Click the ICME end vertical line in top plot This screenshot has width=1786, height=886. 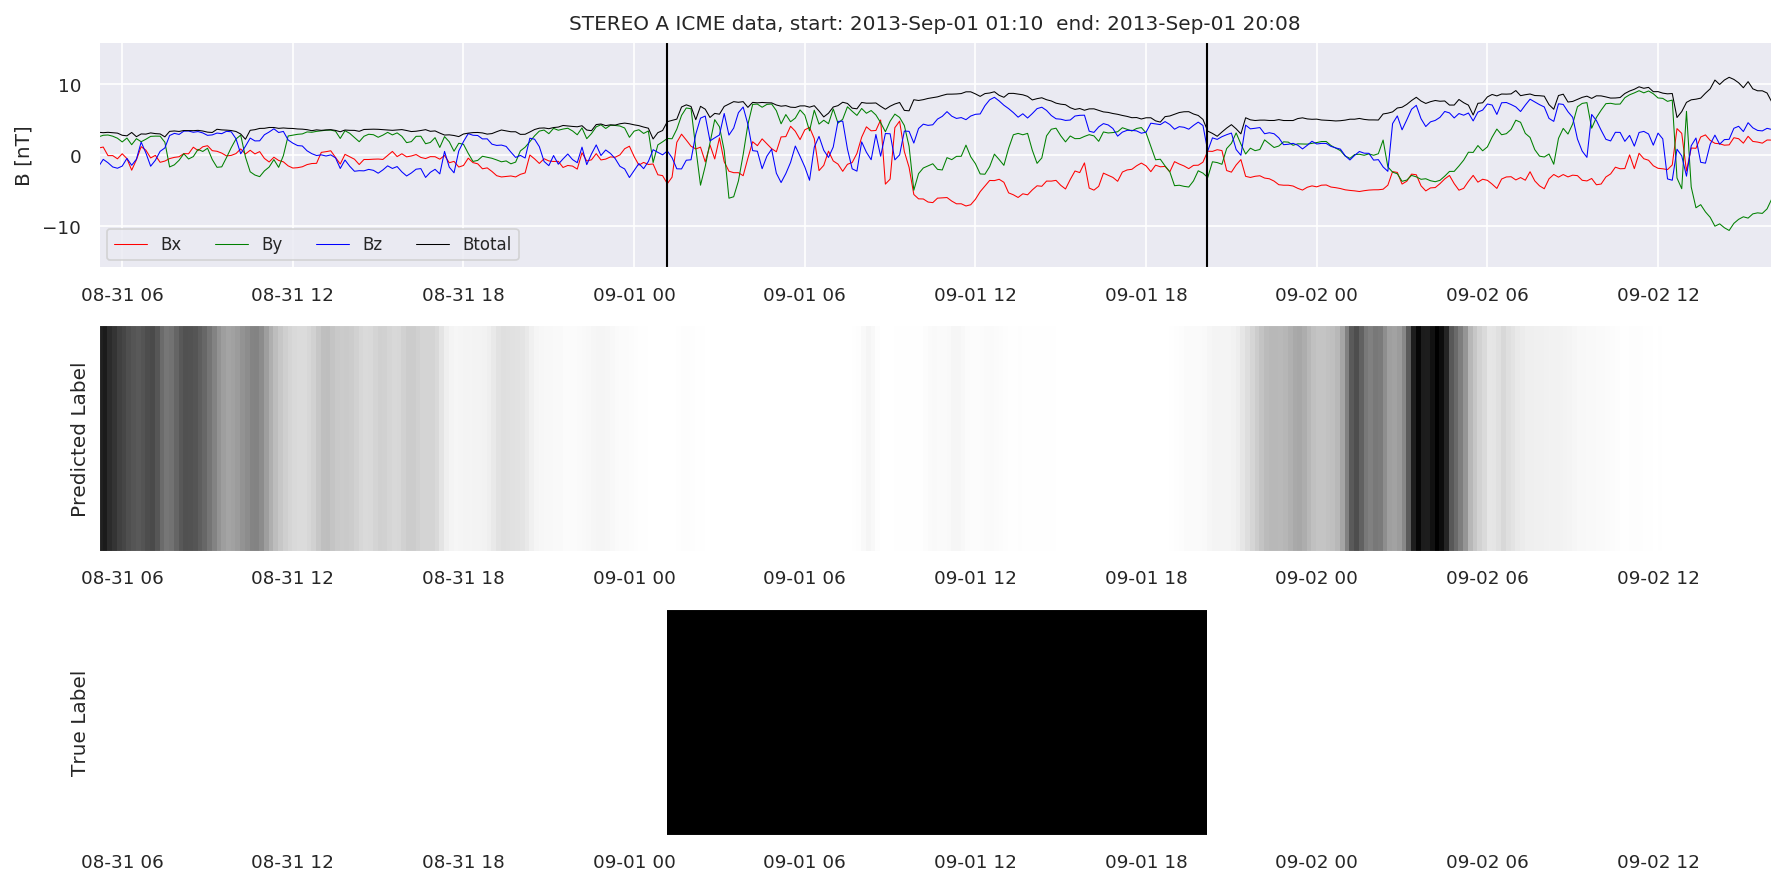[1207, 155]
